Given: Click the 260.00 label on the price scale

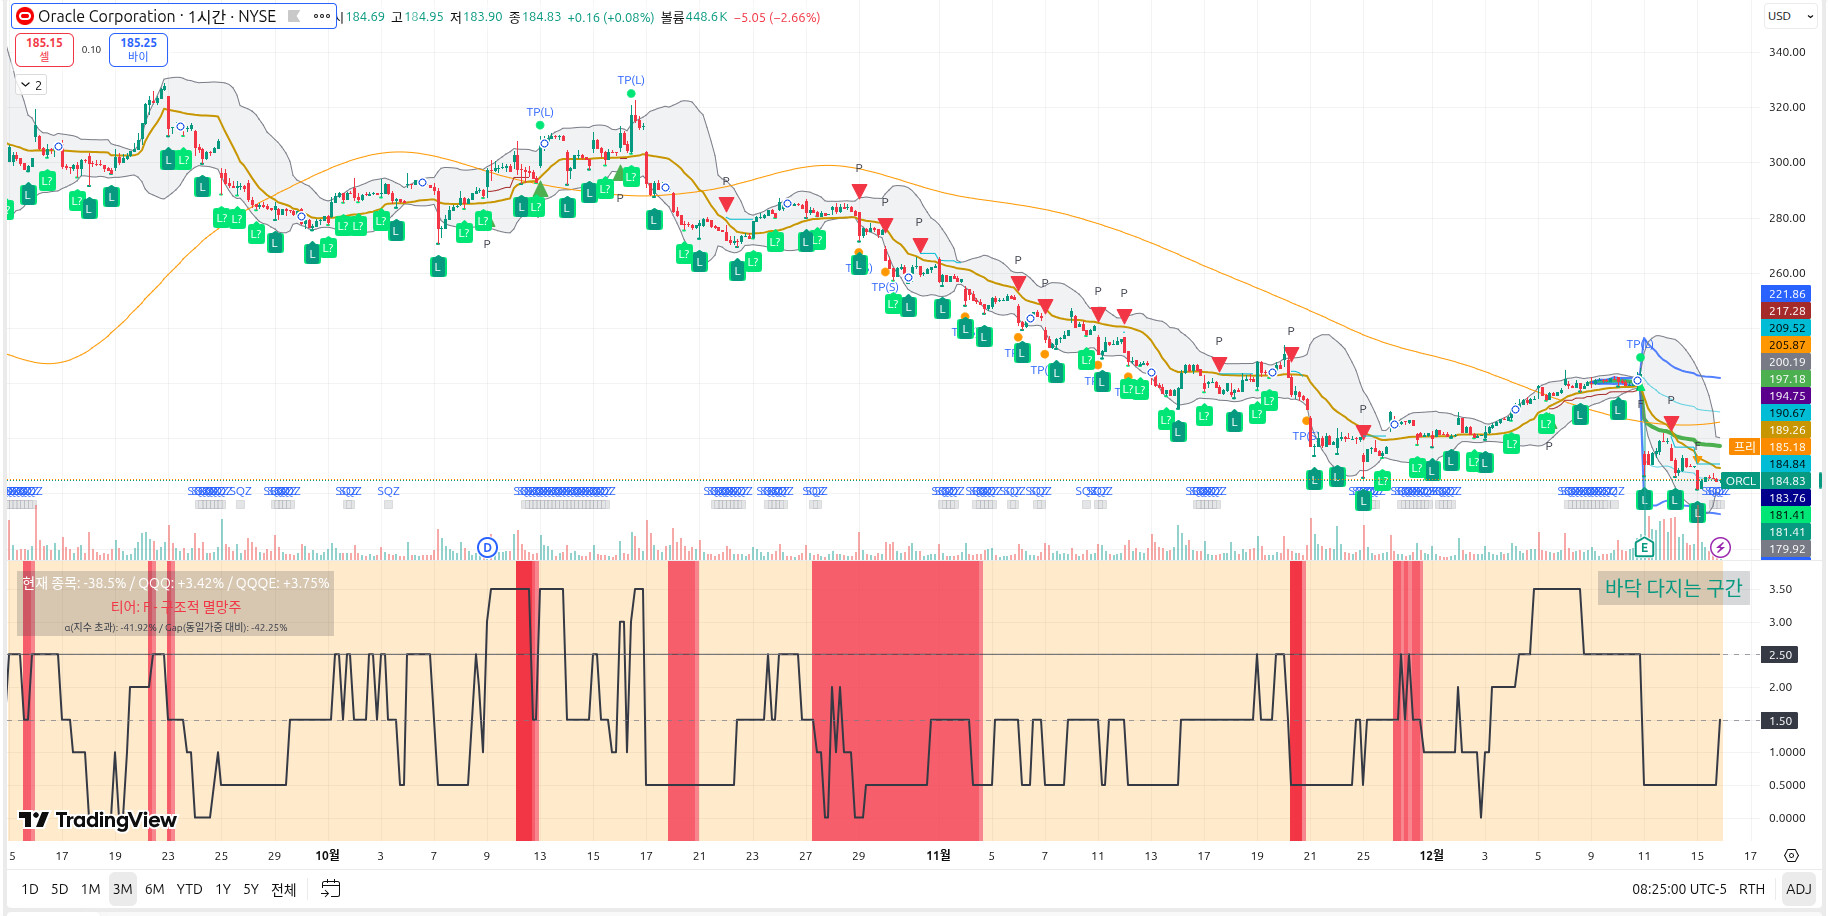Looking at the screenshot, I should pyautogui.click(x=1786, y=273).
